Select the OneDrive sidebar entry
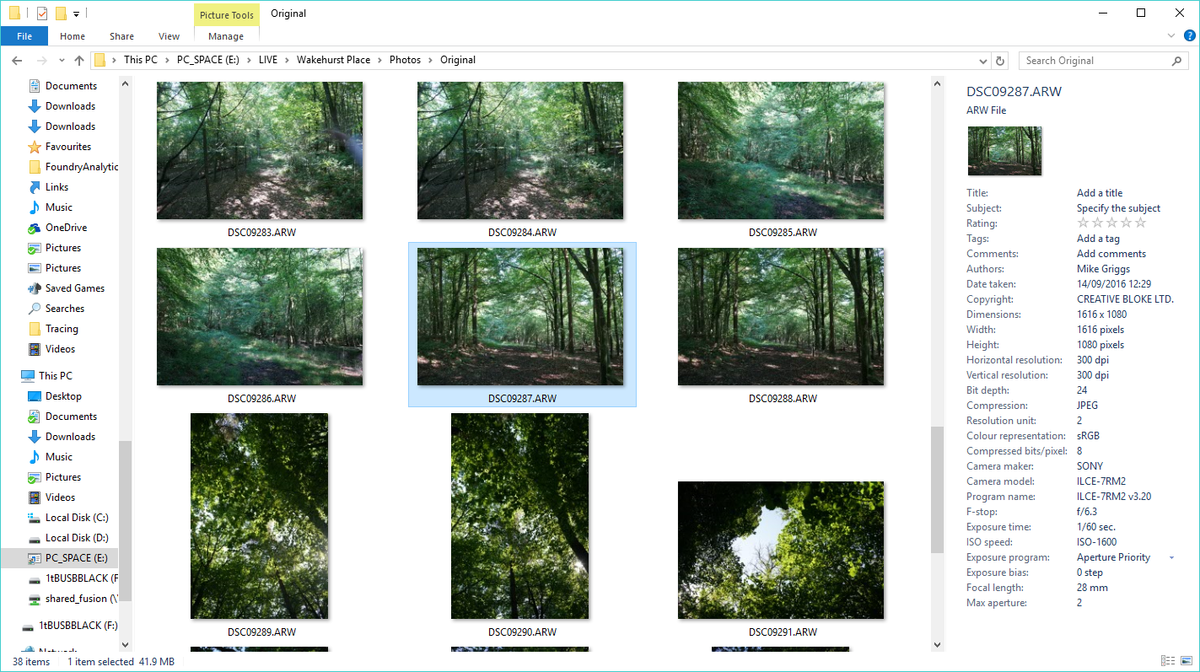The height and width of the screenshot is (672, 1200). coord(66,227)
